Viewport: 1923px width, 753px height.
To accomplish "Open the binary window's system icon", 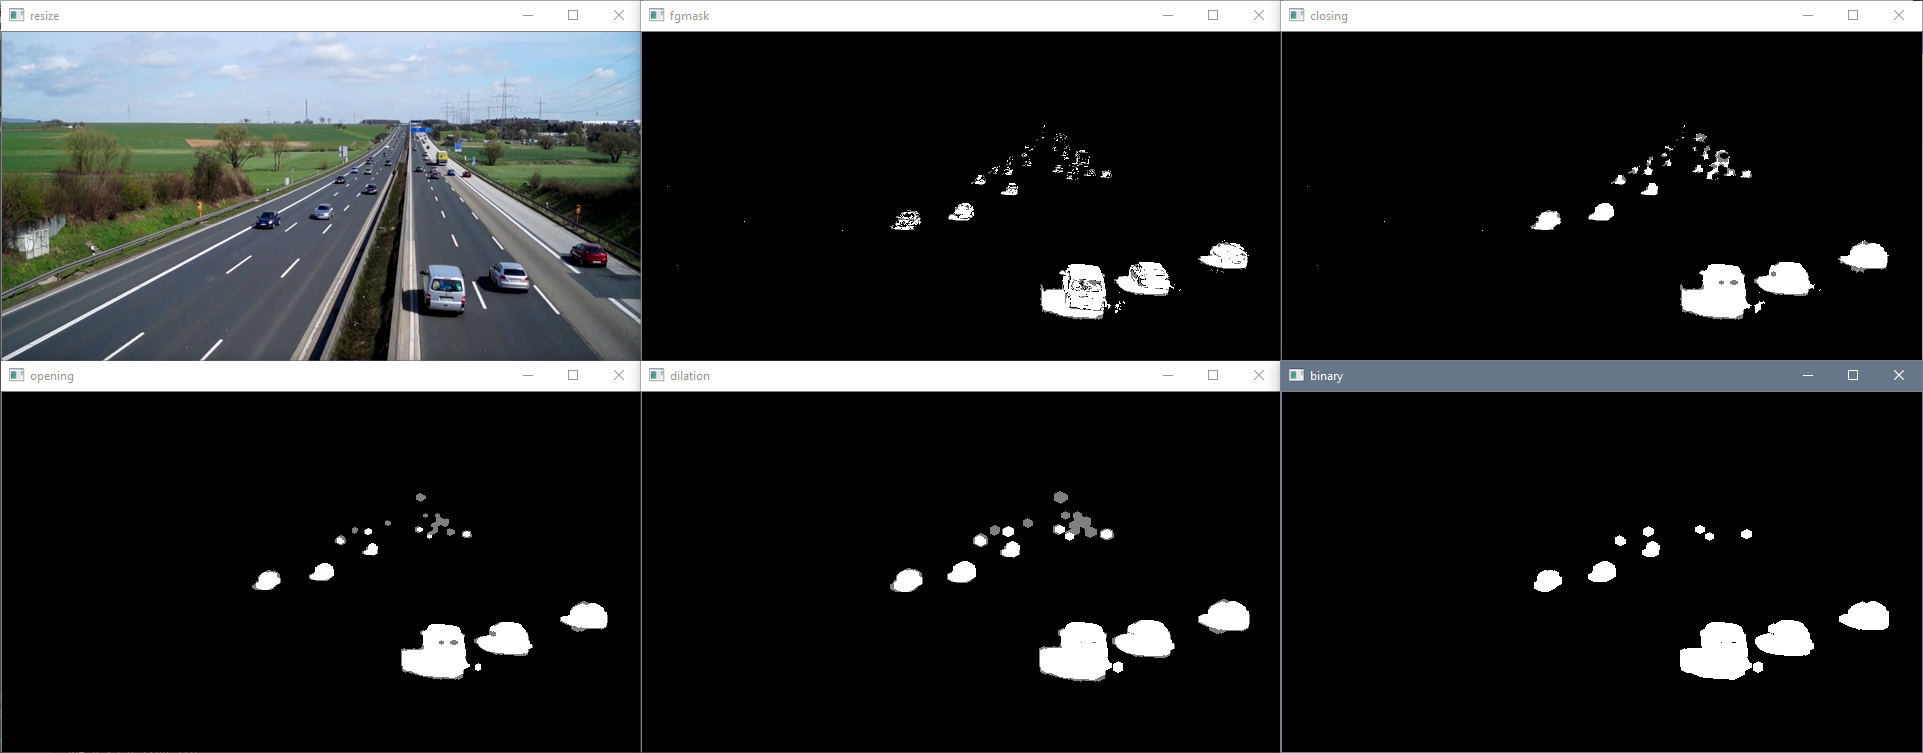I will tap(1296, 375).
